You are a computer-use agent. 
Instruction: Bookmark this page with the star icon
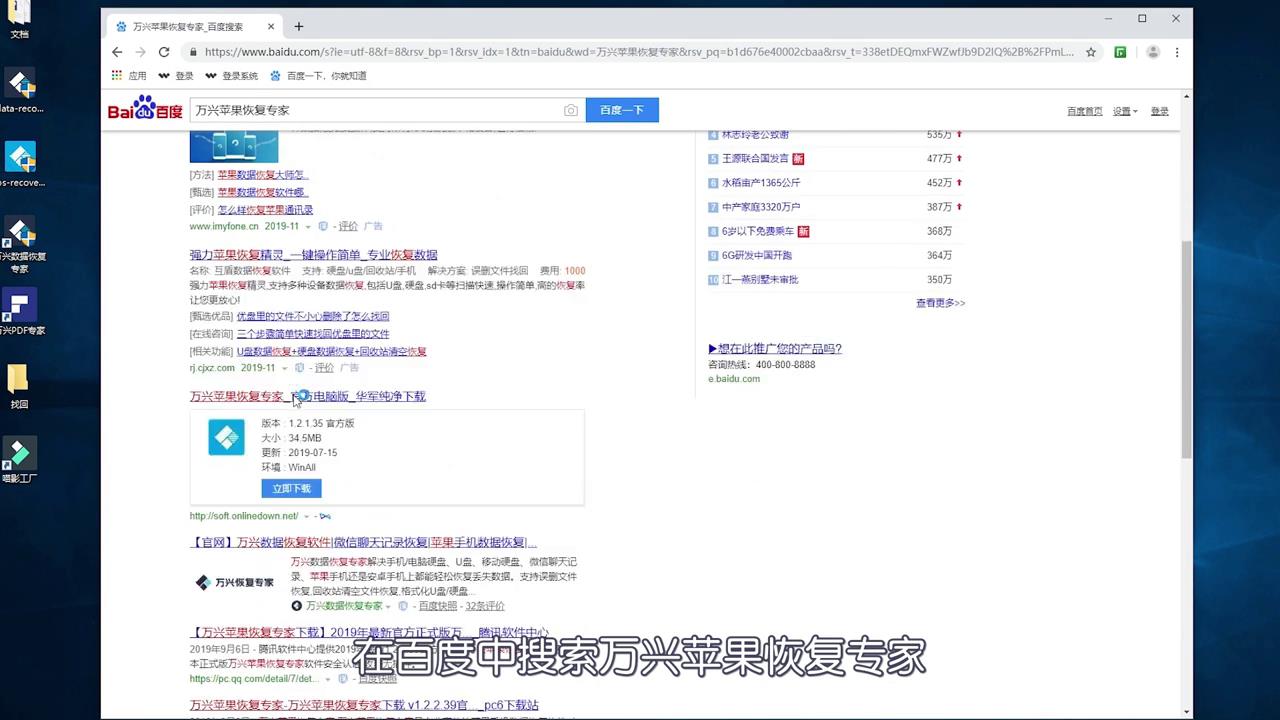click(x=1091, y=52)
